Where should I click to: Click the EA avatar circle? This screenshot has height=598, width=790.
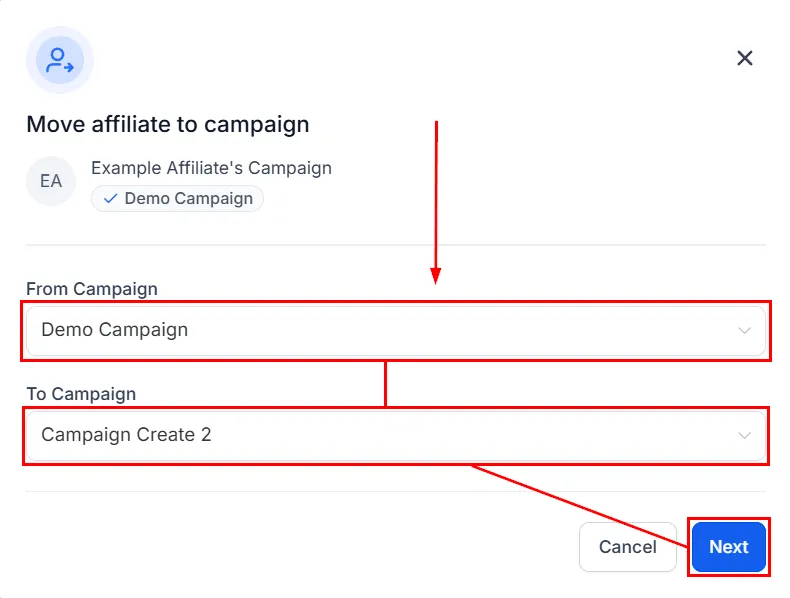click(51, 181)
